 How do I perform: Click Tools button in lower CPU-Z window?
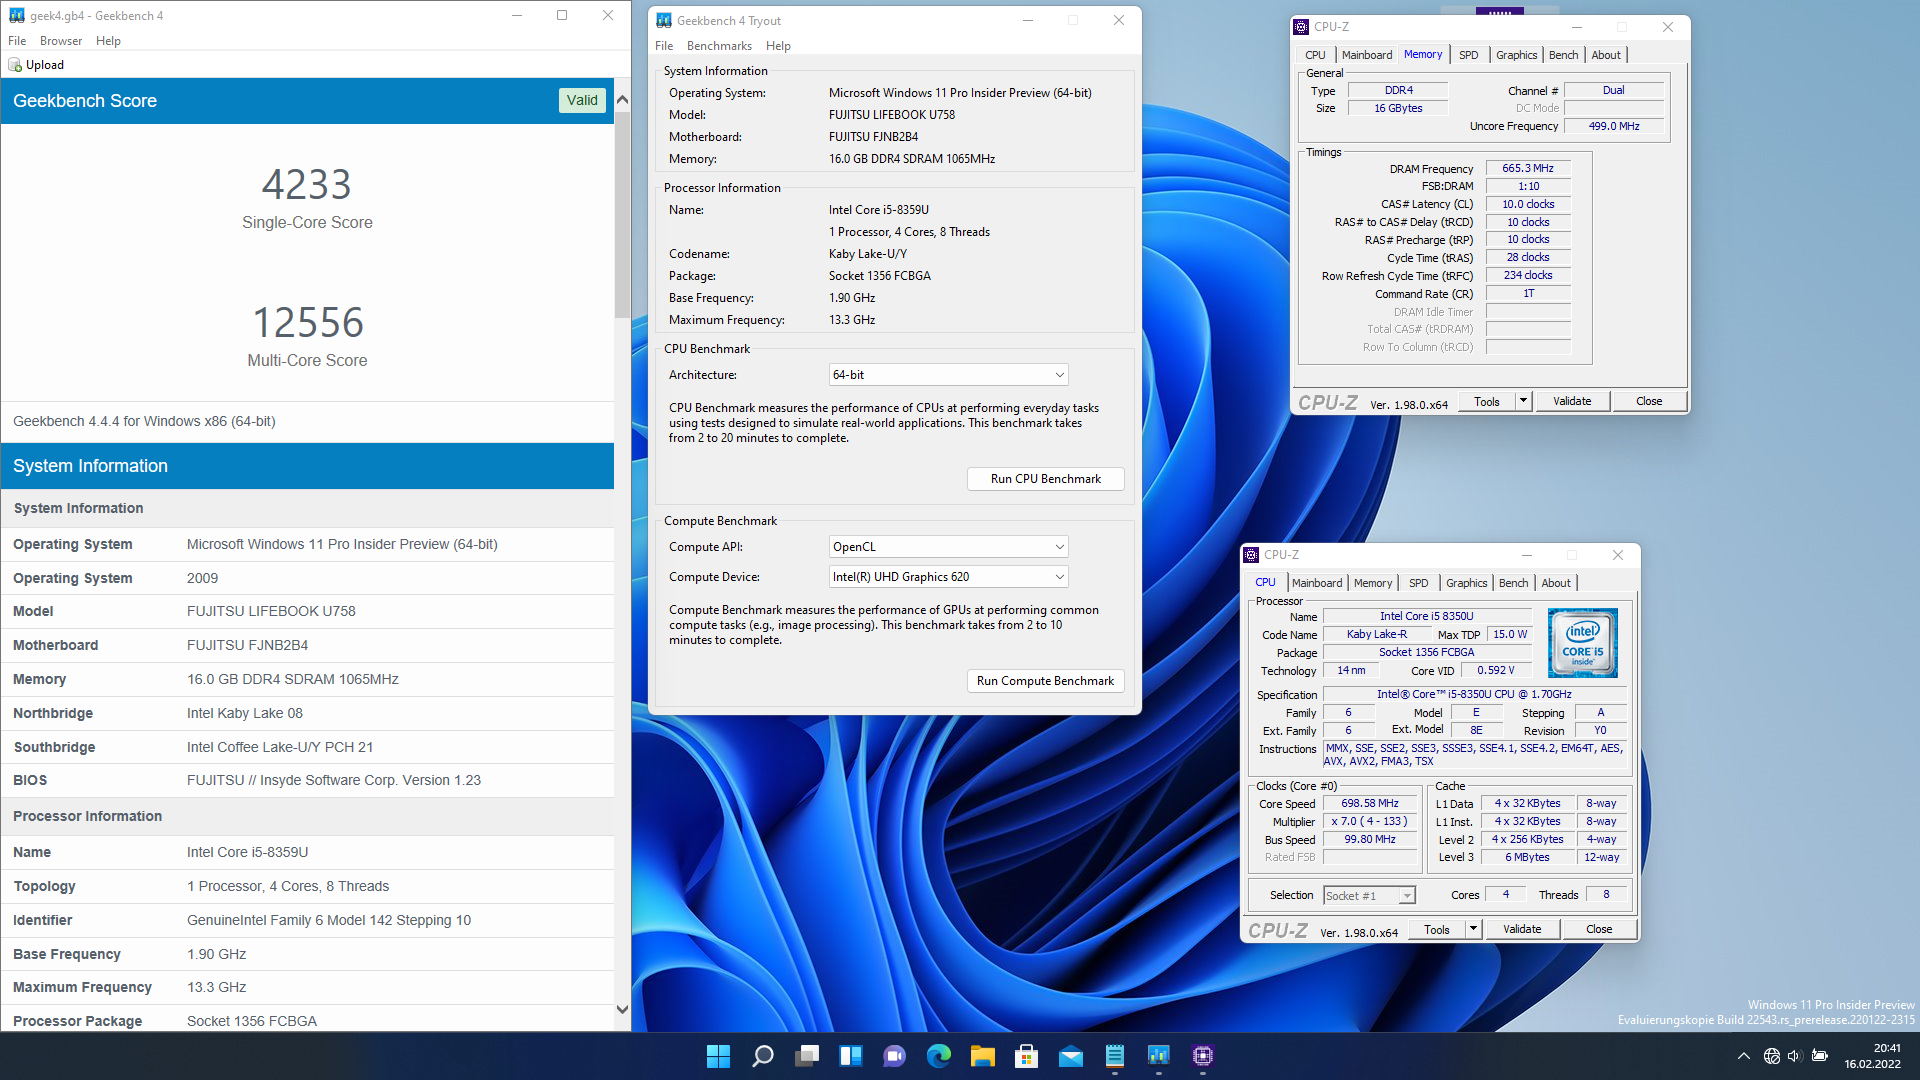point(1436,929)
